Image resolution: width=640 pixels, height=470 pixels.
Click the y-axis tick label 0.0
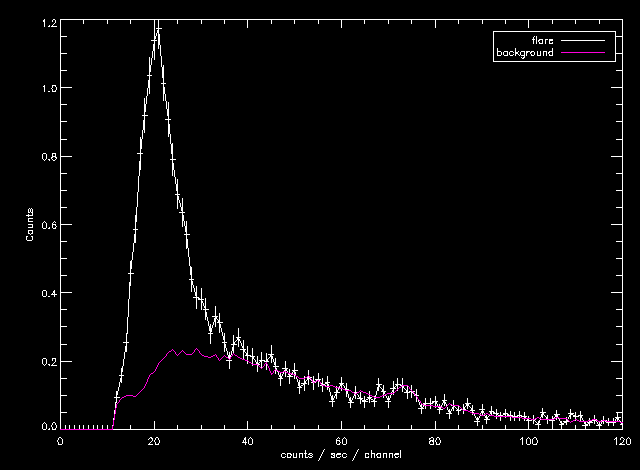coord(49,426)
